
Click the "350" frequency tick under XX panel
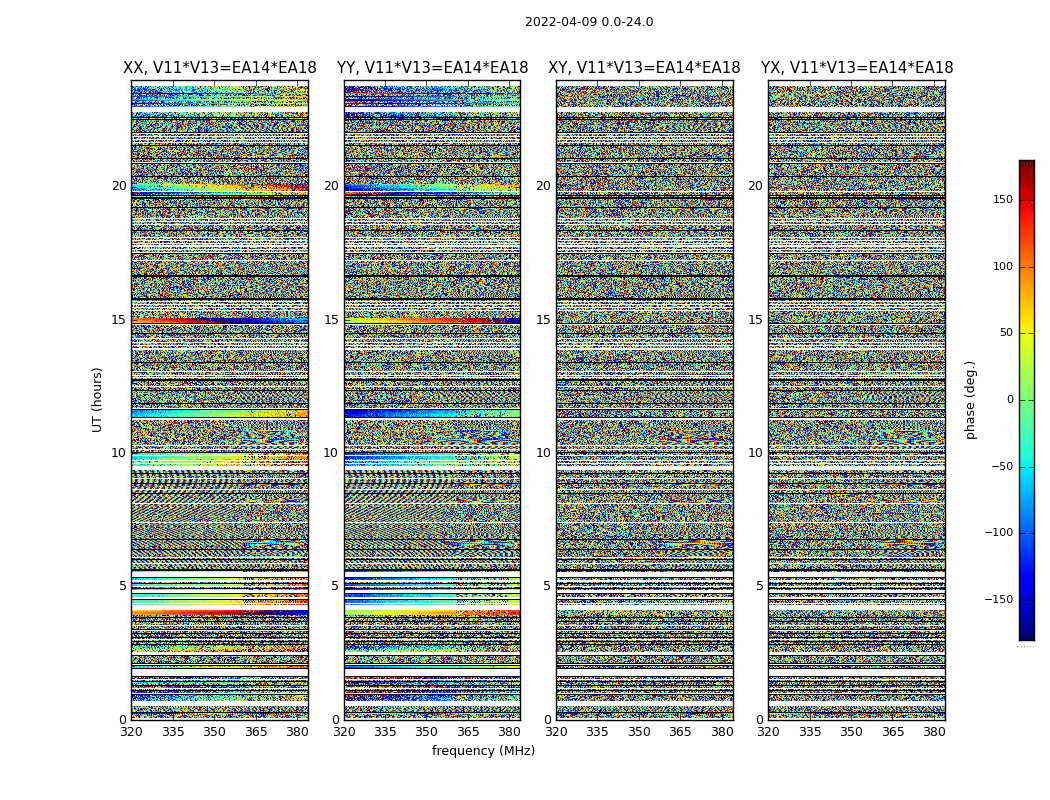[215, 732]
